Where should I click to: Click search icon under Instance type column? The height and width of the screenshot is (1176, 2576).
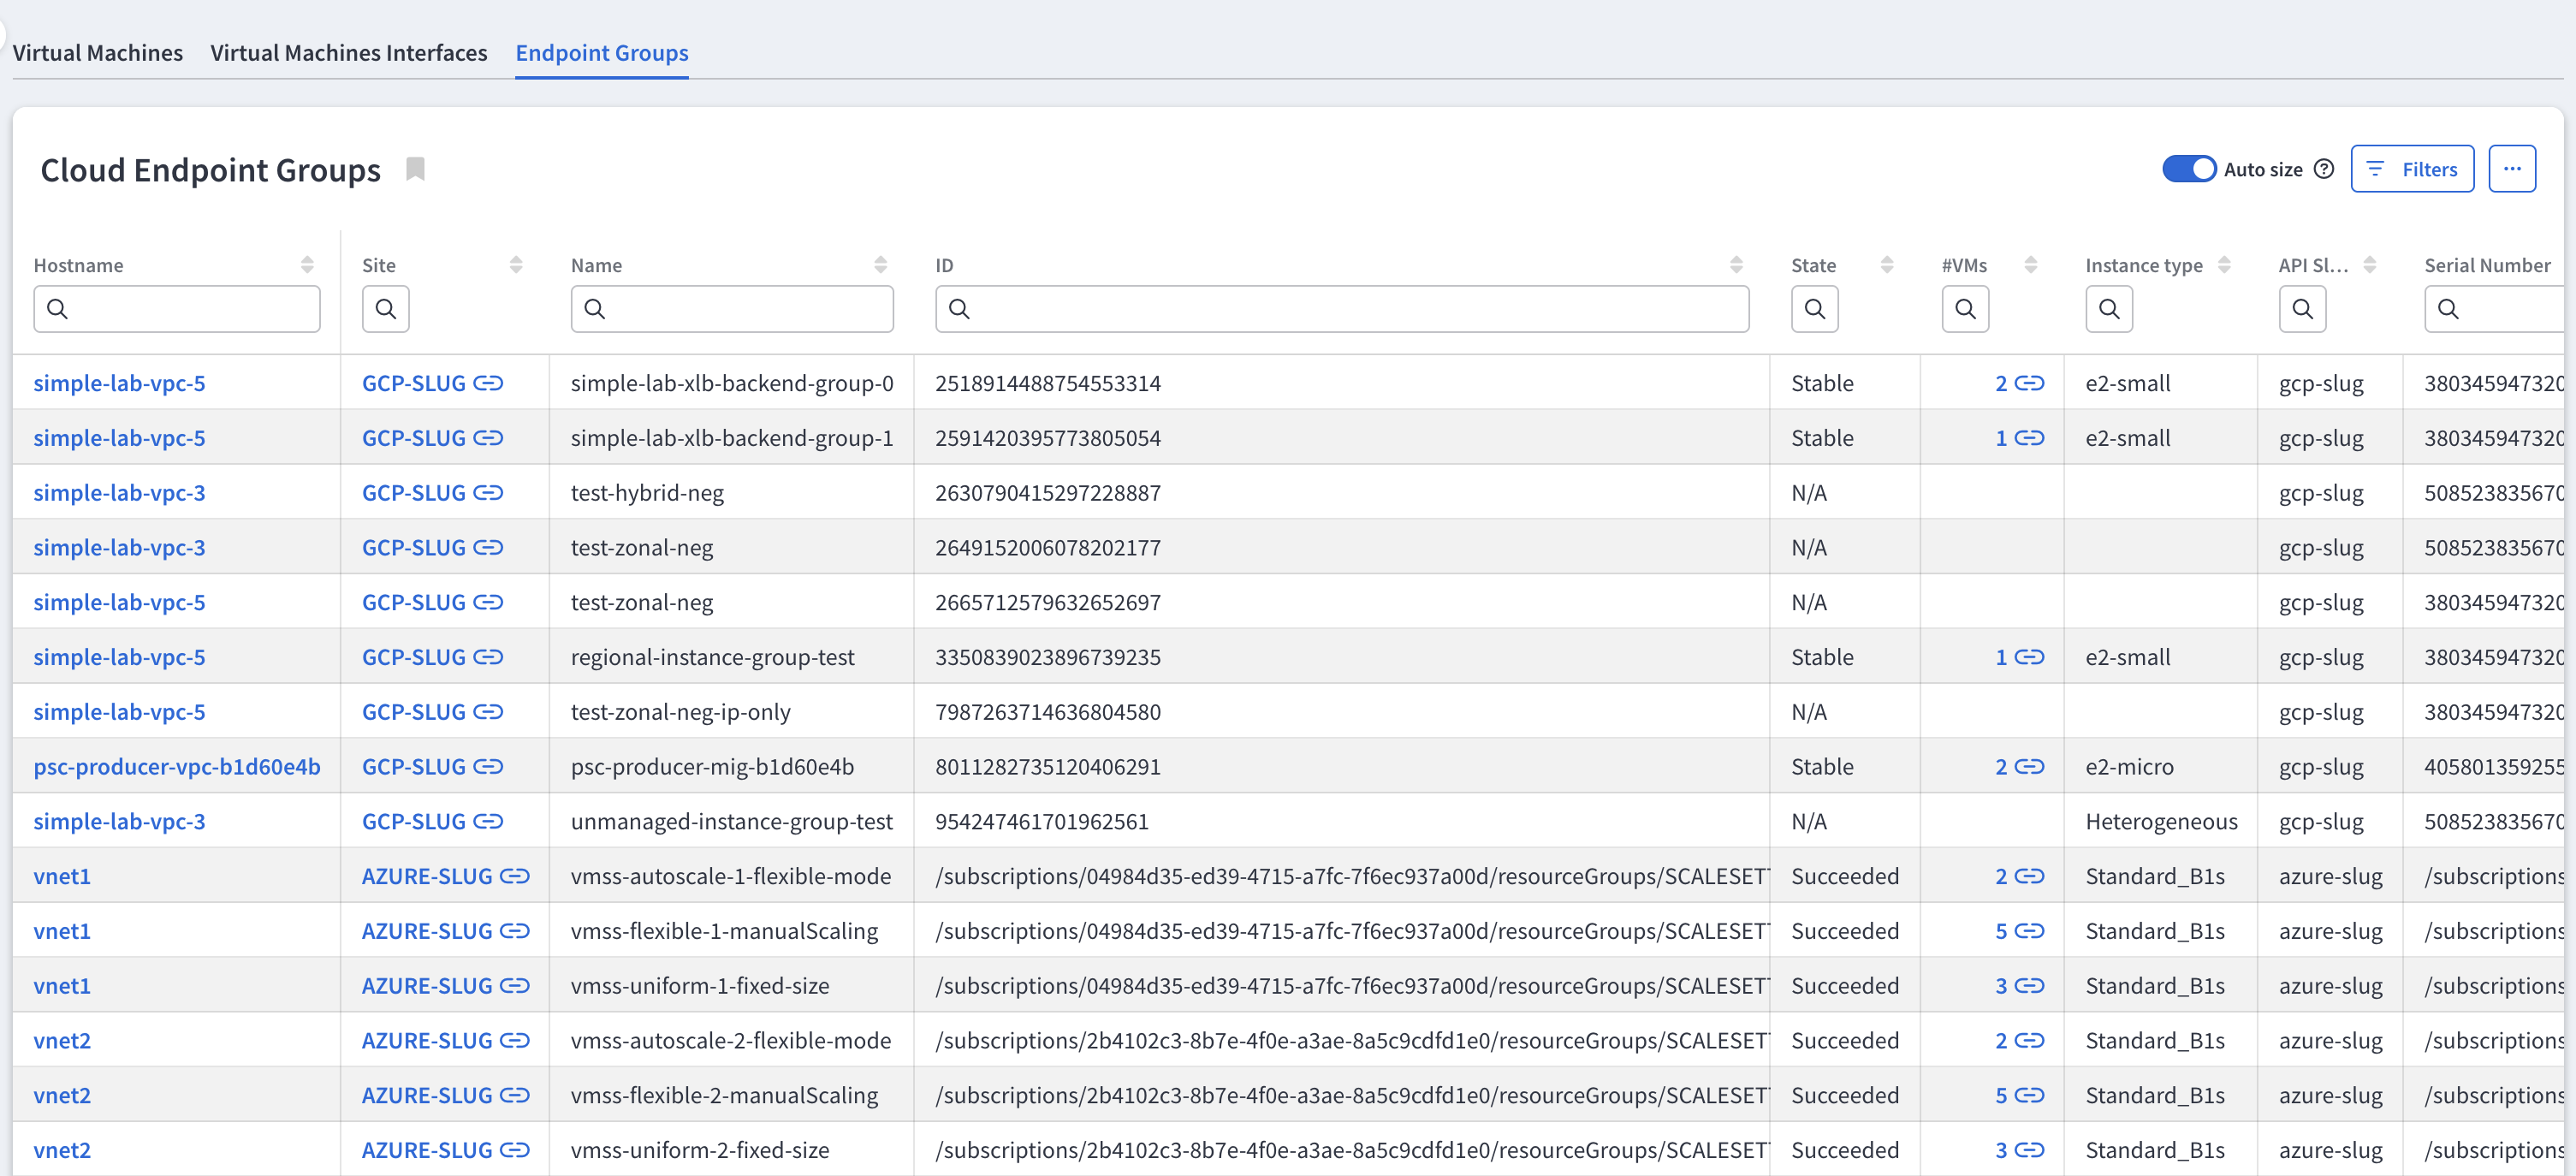point(2108,309)
